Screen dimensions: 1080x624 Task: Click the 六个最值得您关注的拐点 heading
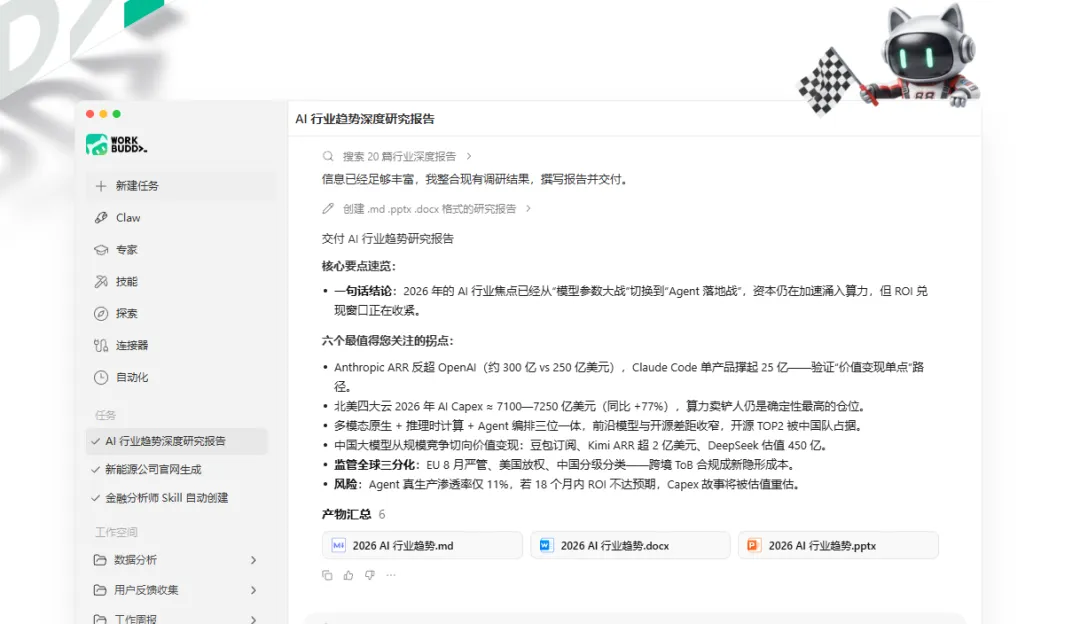tap(388, 341)
